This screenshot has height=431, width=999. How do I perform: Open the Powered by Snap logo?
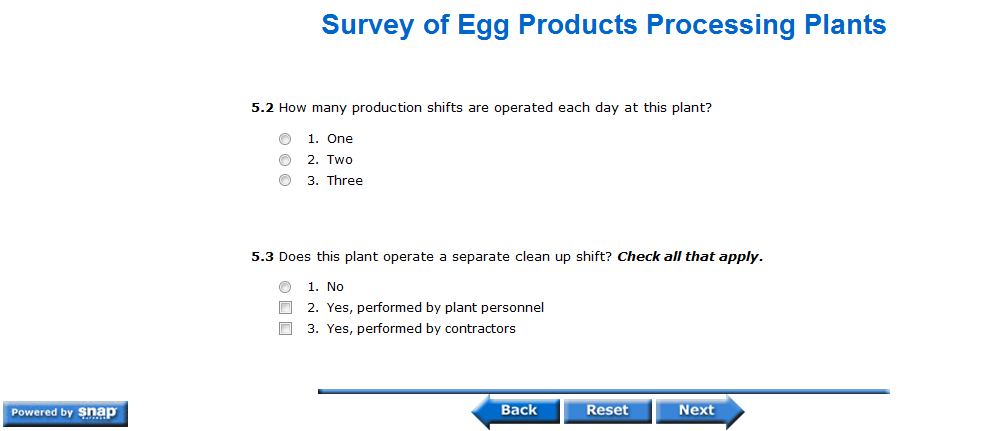65,413
